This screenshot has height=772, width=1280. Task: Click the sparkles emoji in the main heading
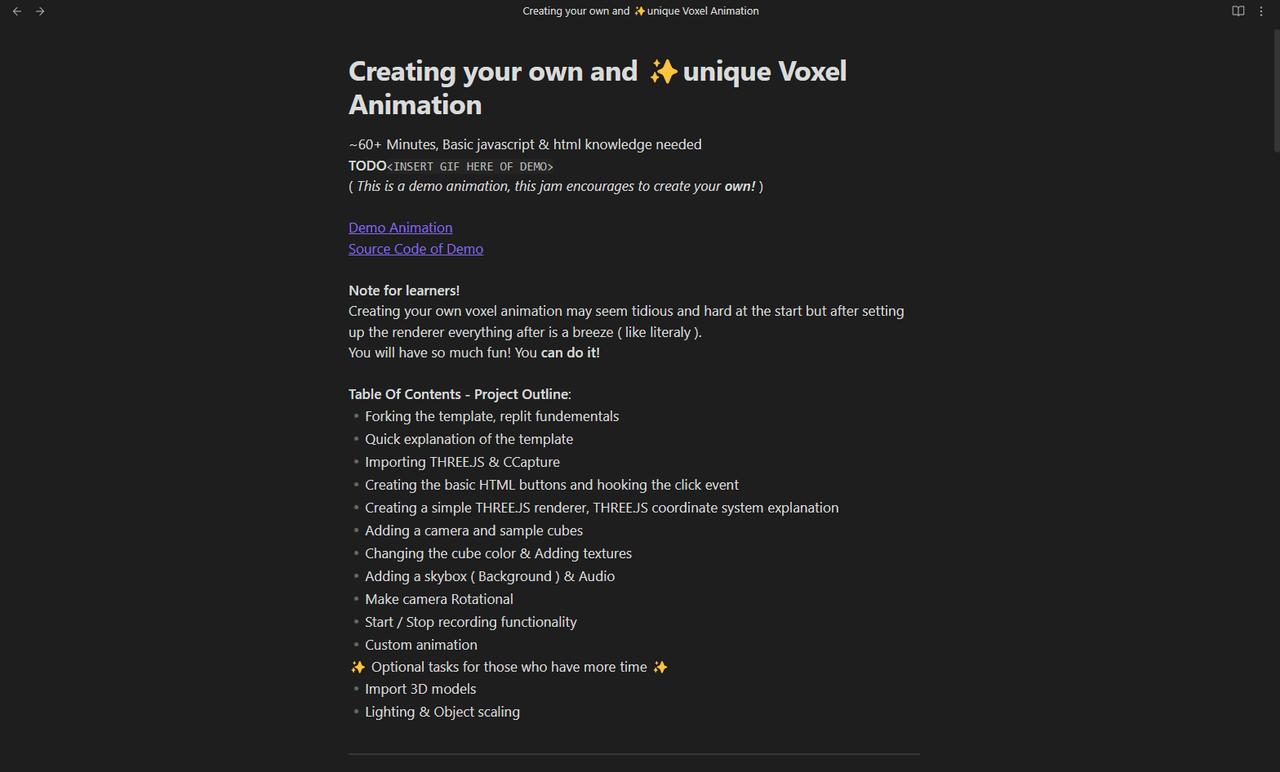pyautogui.click(x=663, y=72)
